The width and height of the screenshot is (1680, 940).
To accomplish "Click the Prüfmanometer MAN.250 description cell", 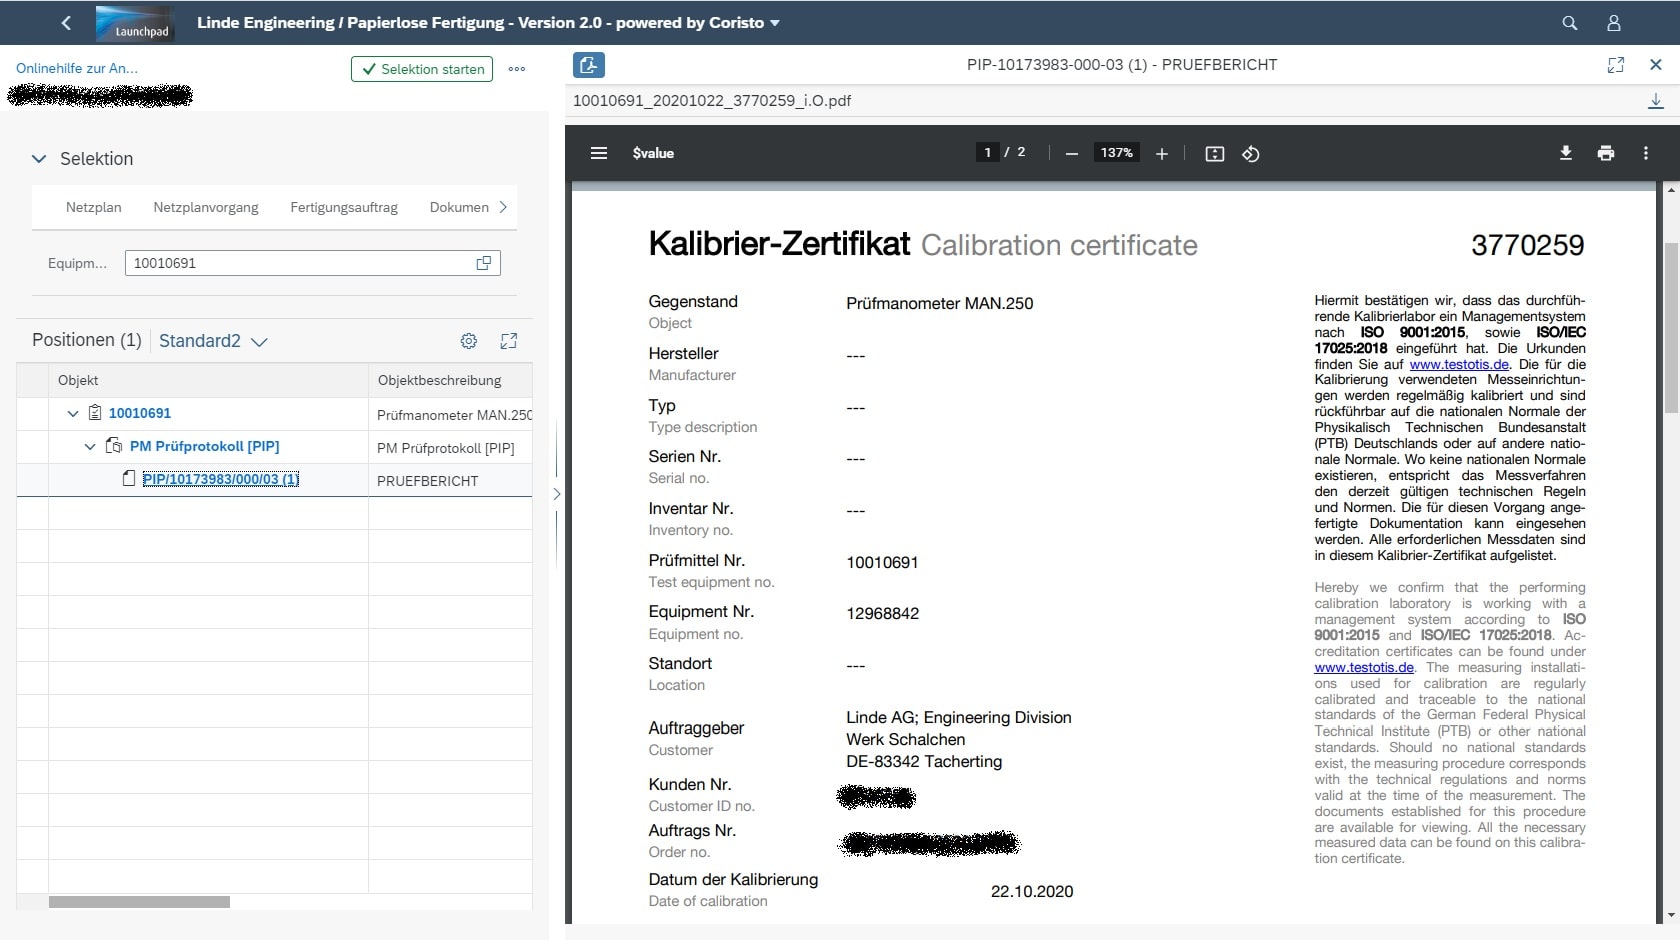I will point(450,414).
